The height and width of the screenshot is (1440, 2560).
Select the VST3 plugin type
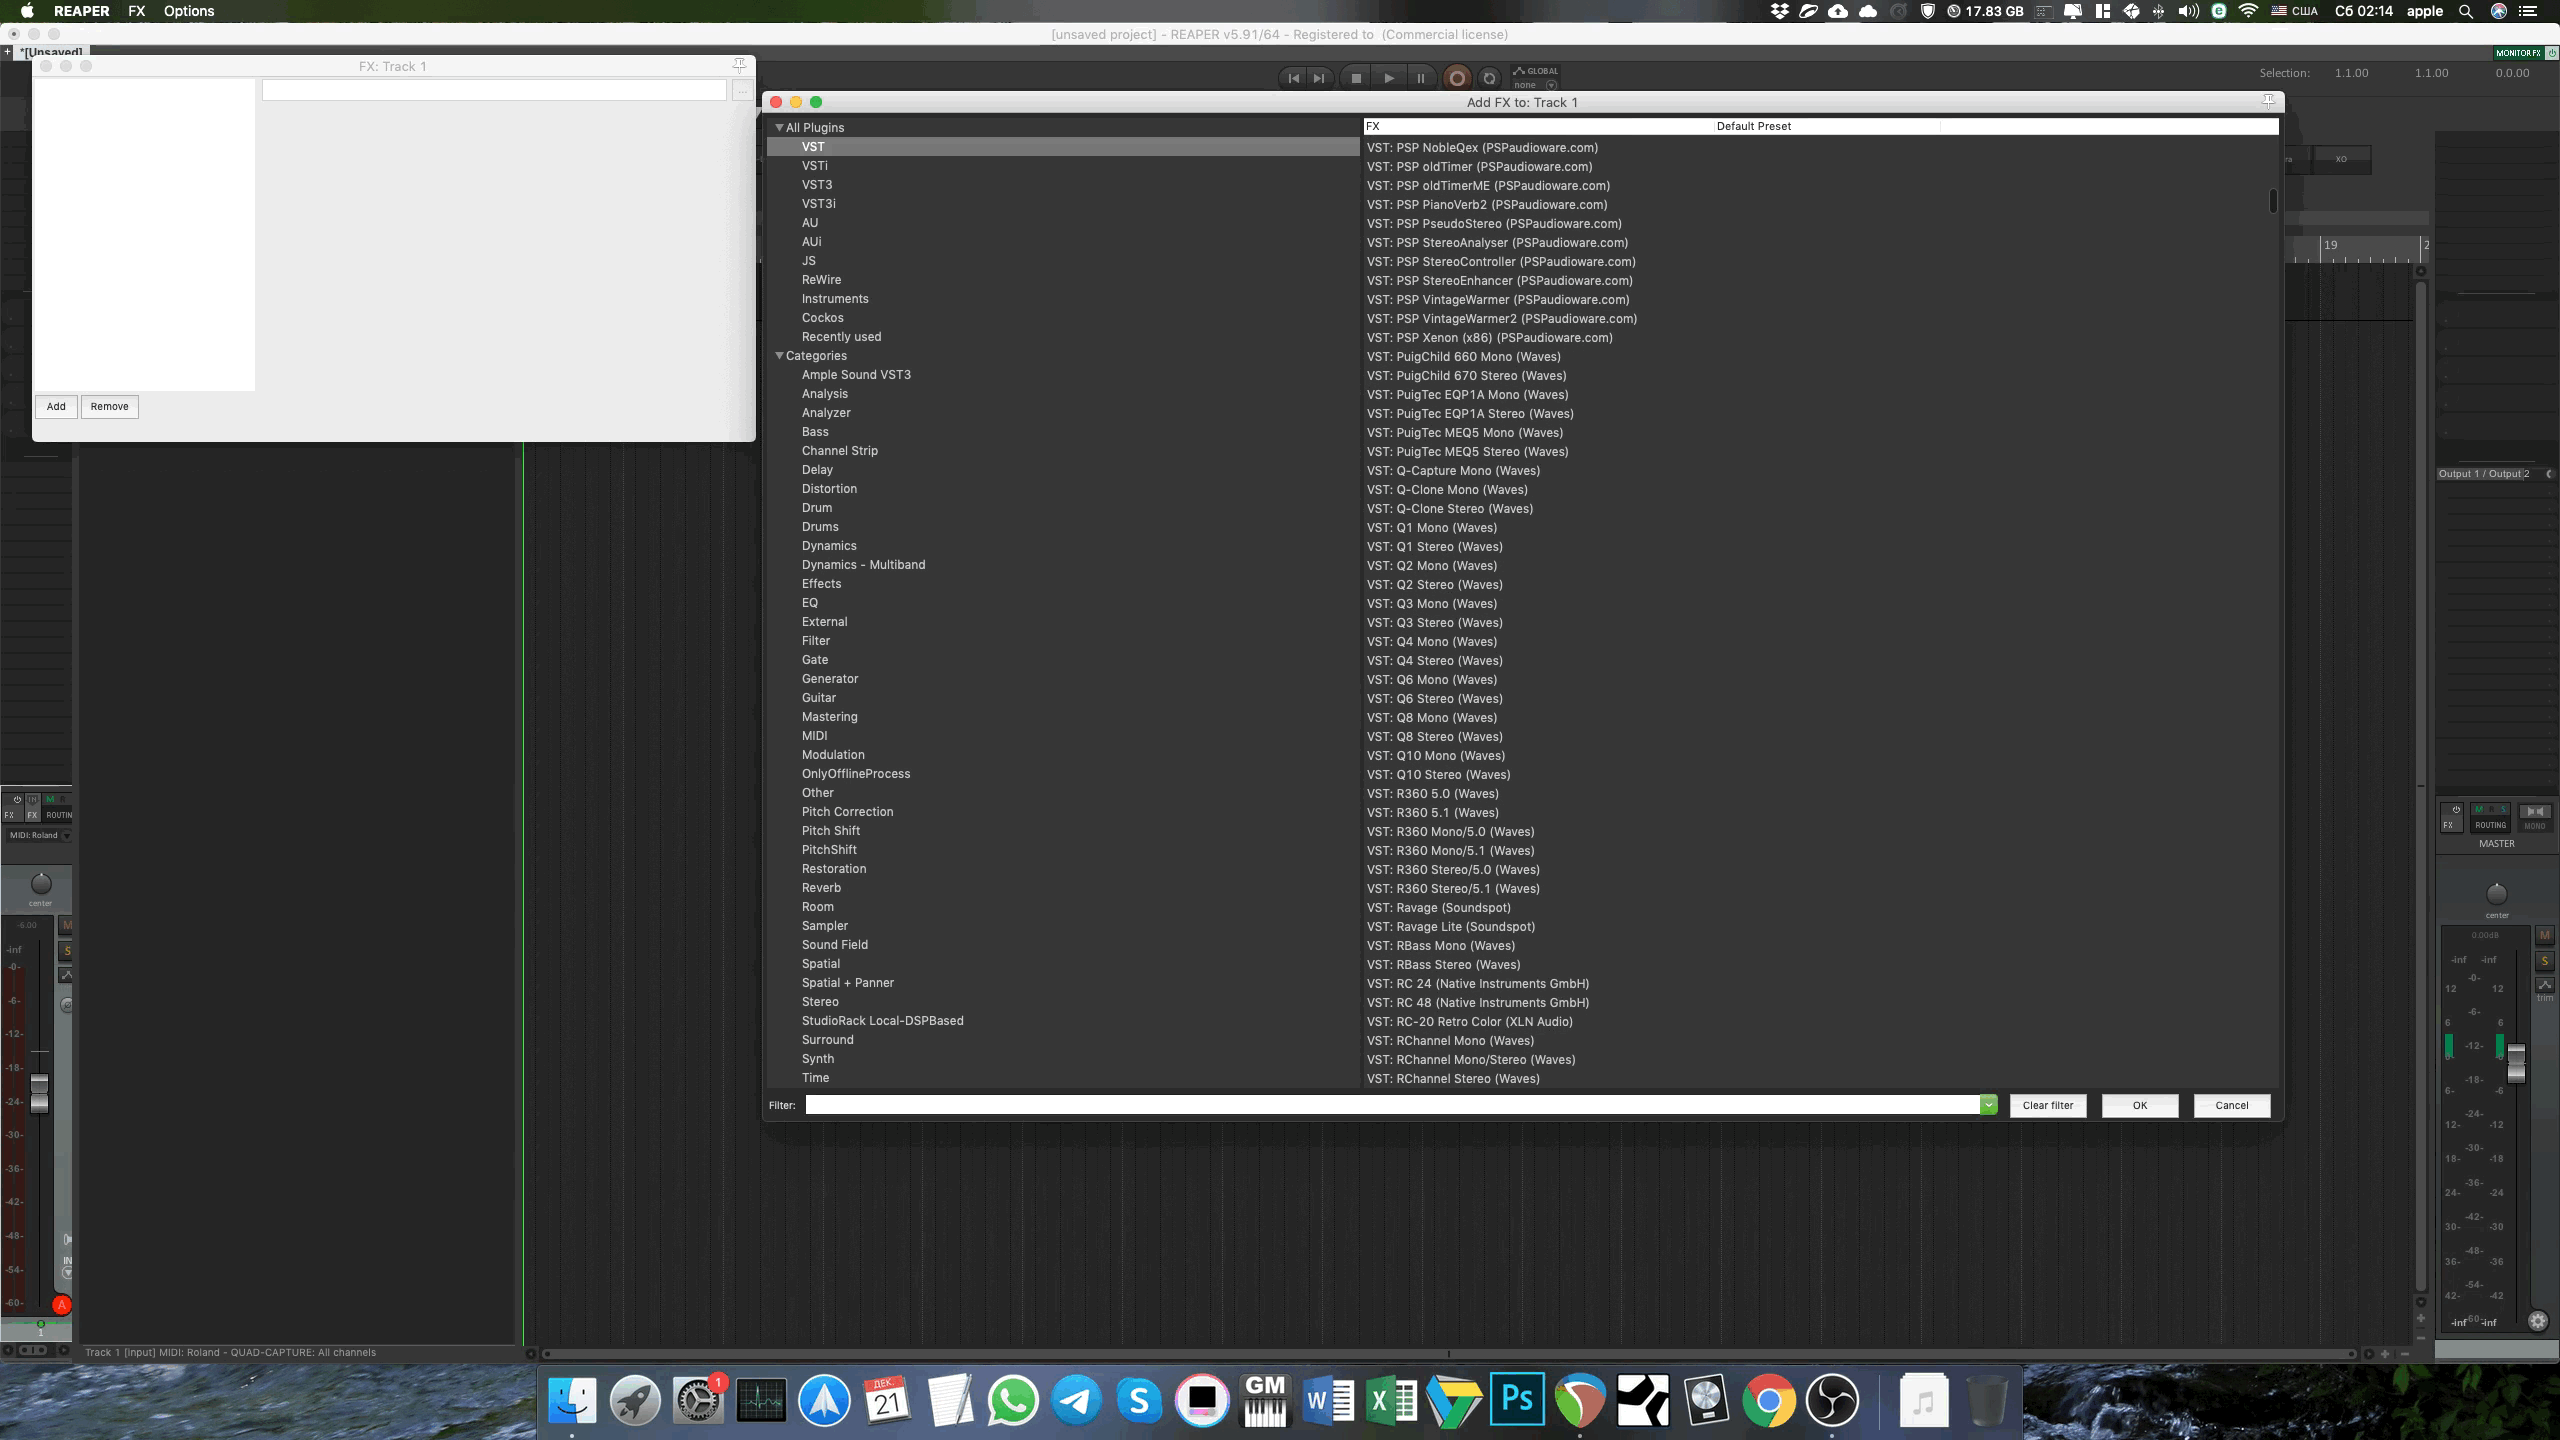pos(816,184)
